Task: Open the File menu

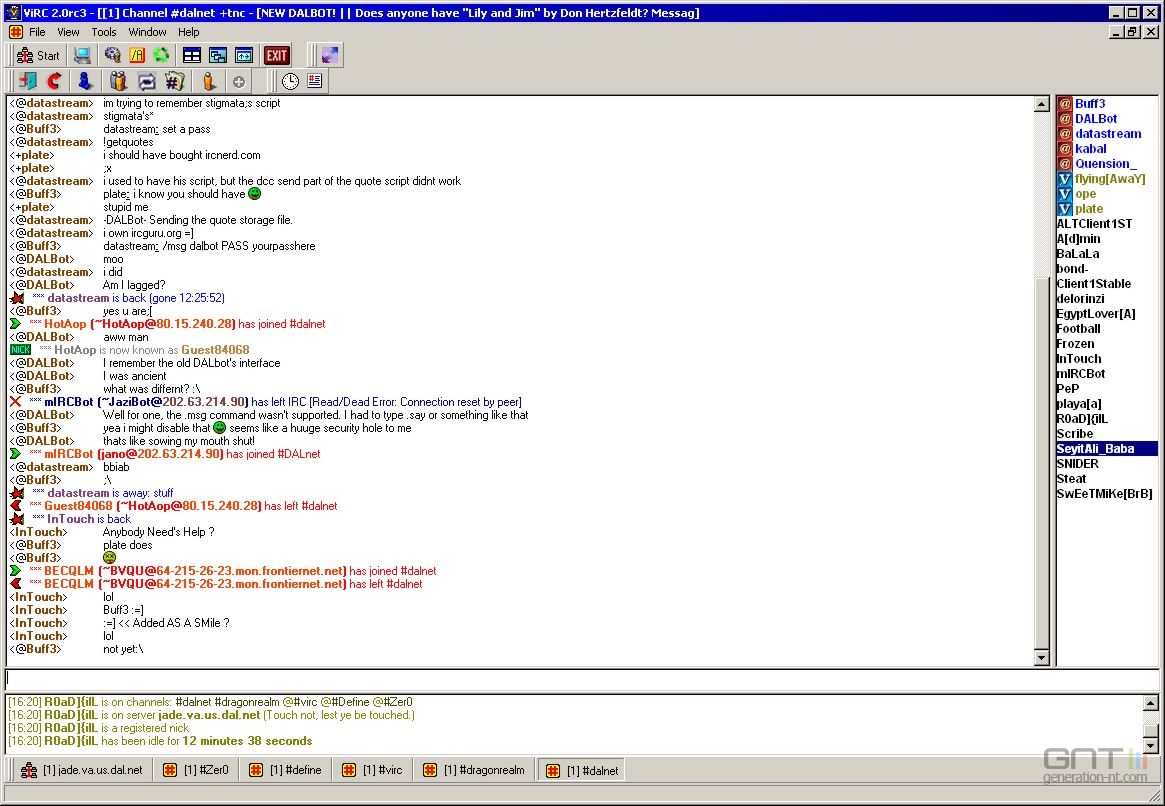Action: (x=37, y=32)
